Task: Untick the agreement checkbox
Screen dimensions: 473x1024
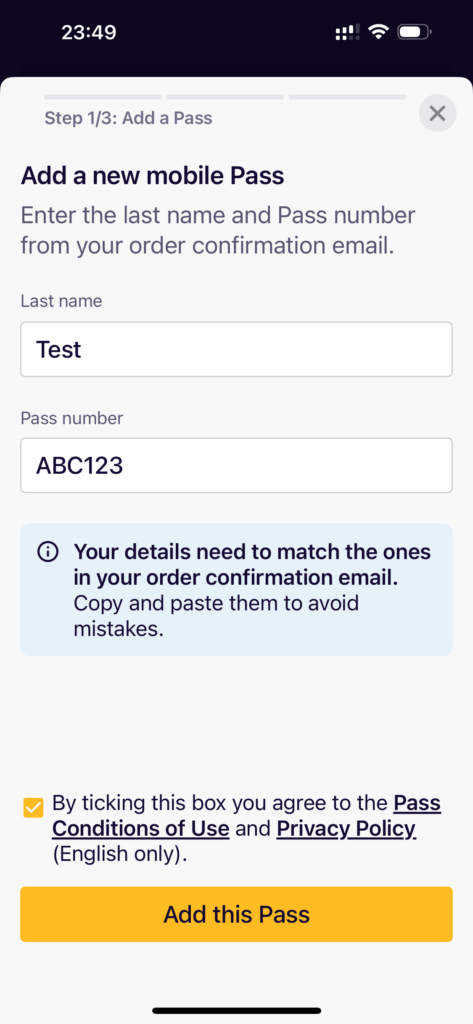Action: (33, 808)
